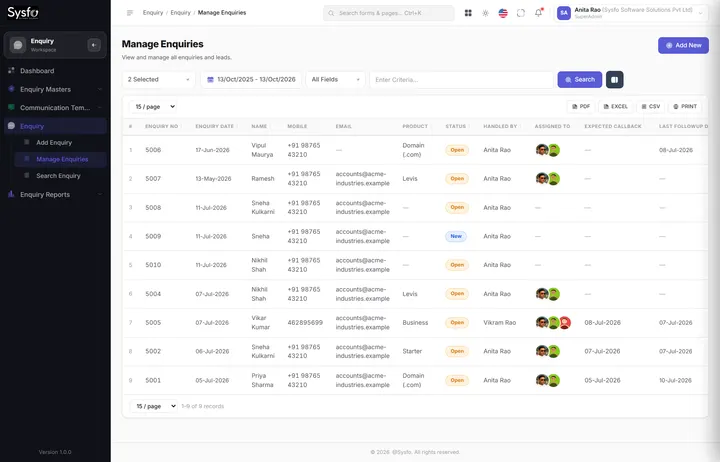Click Open status badge for 5006
The image size is (720, 462).
point(457,150)
